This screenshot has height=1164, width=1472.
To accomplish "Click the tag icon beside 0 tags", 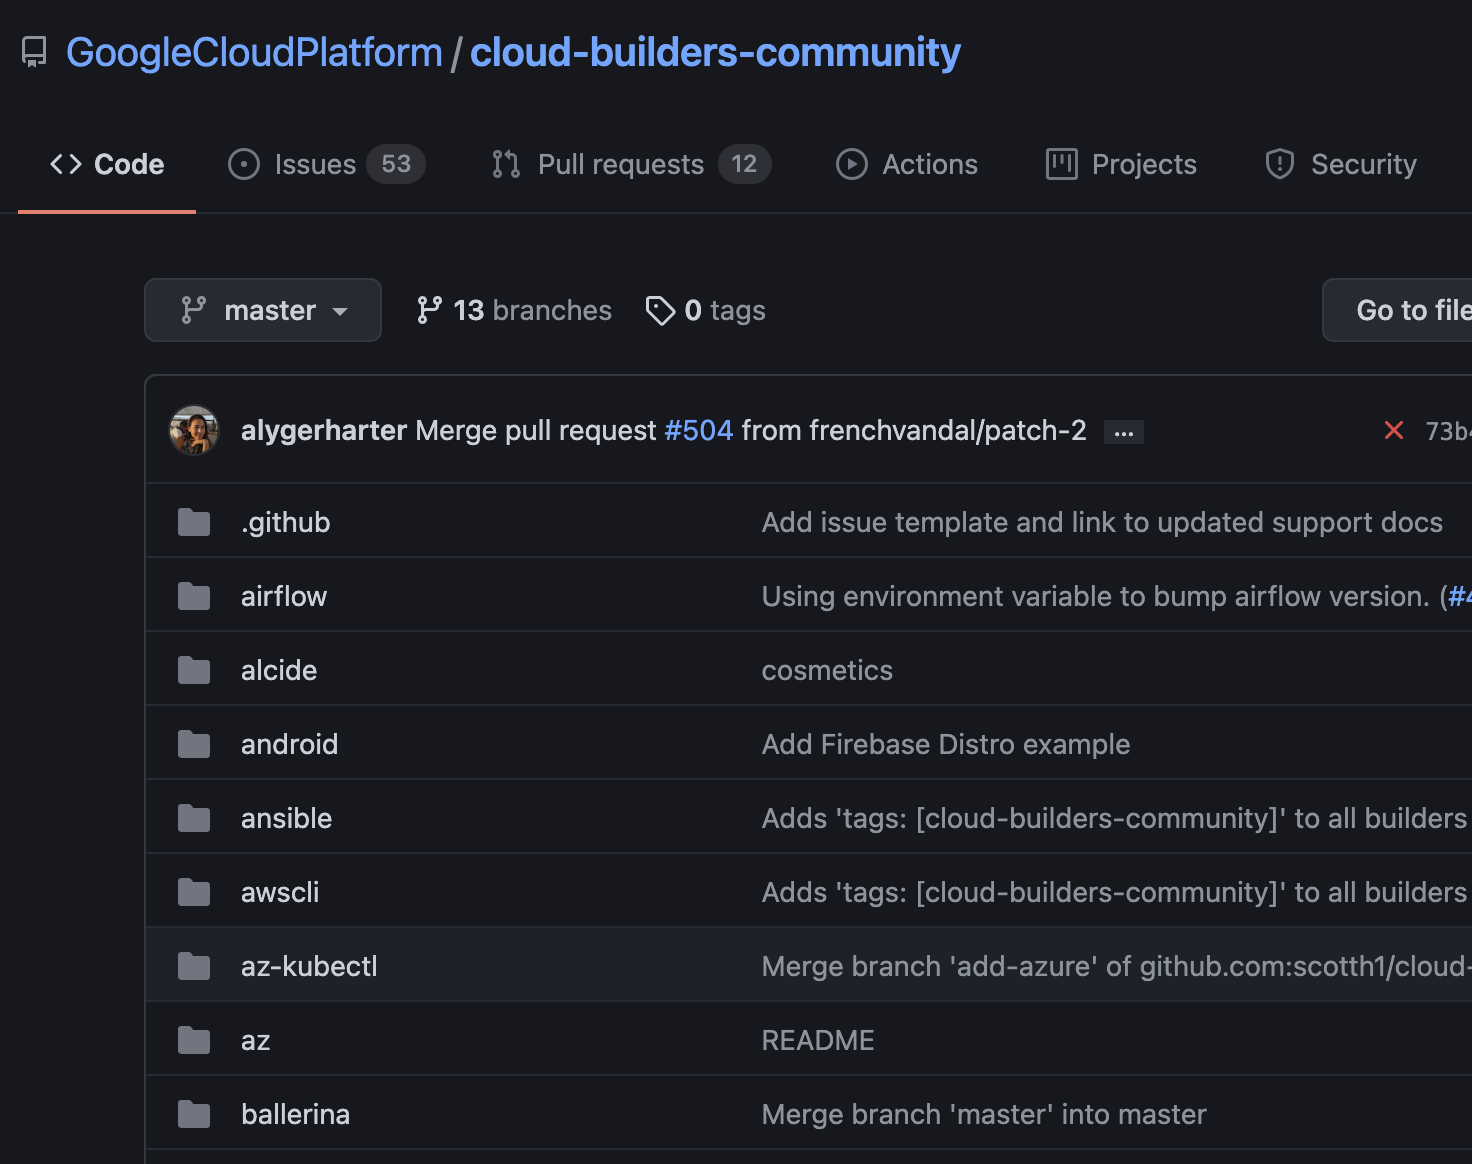I will [660, 310].
